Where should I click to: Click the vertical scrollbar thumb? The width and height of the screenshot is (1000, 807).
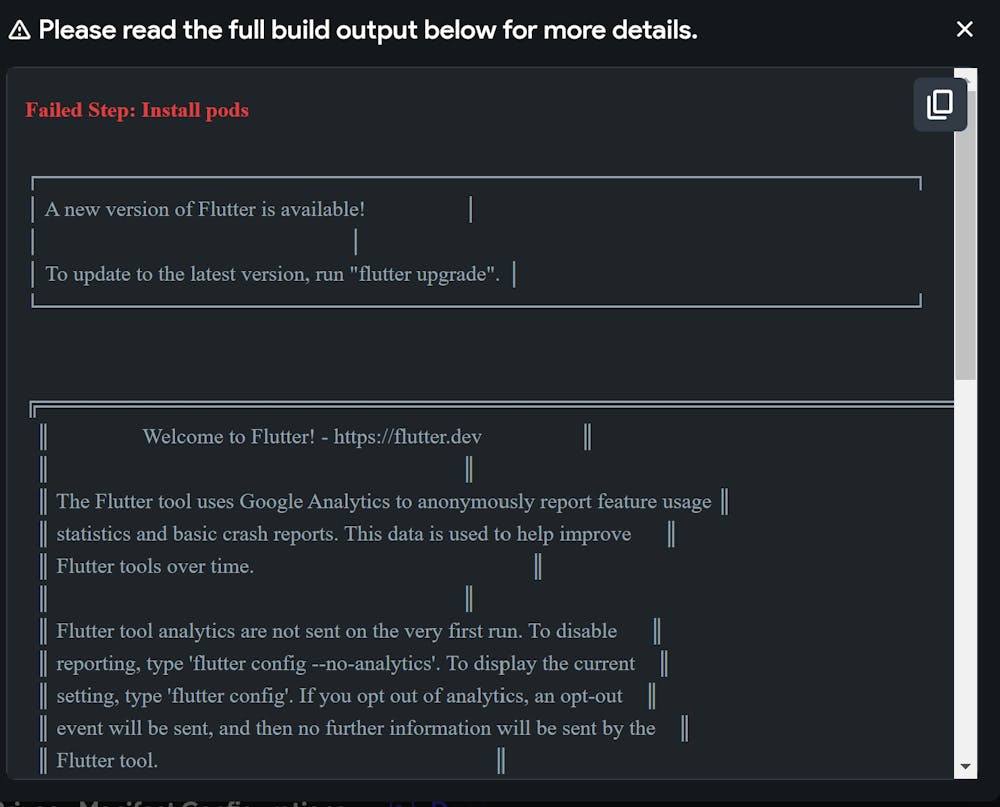pyautogui.click(x=965, y=250)
